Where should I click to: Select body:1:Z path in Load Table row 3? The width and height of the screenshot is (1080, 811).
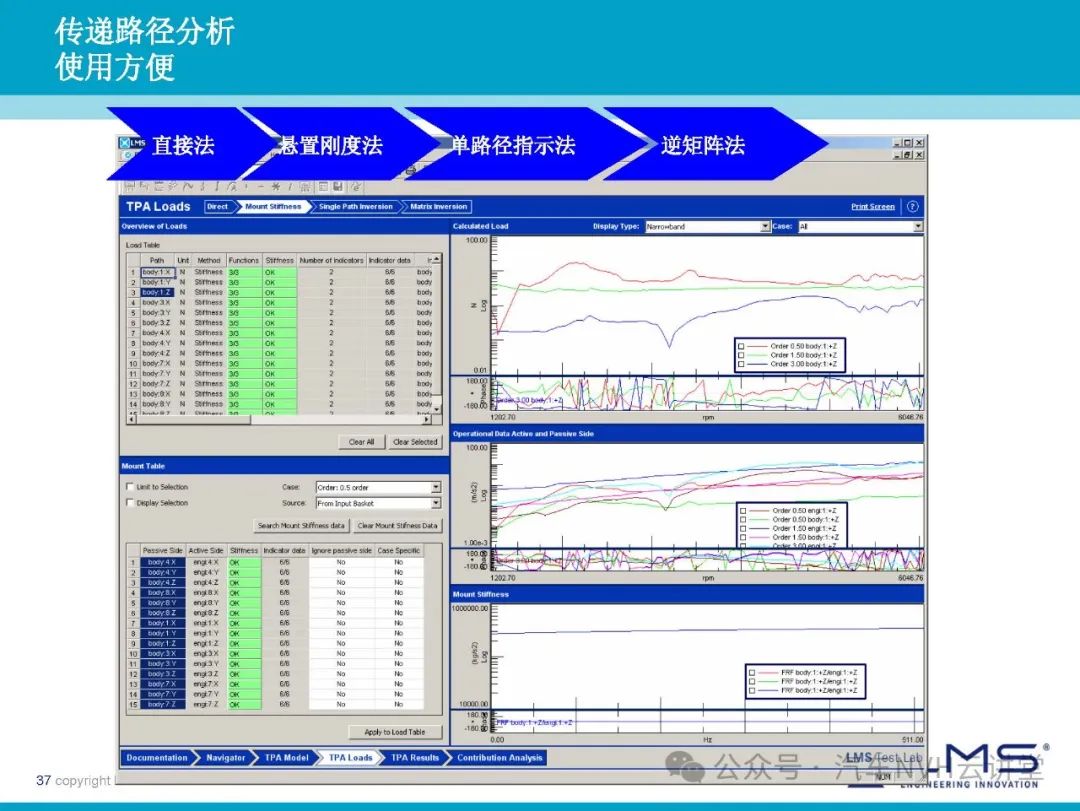point(157,292)
